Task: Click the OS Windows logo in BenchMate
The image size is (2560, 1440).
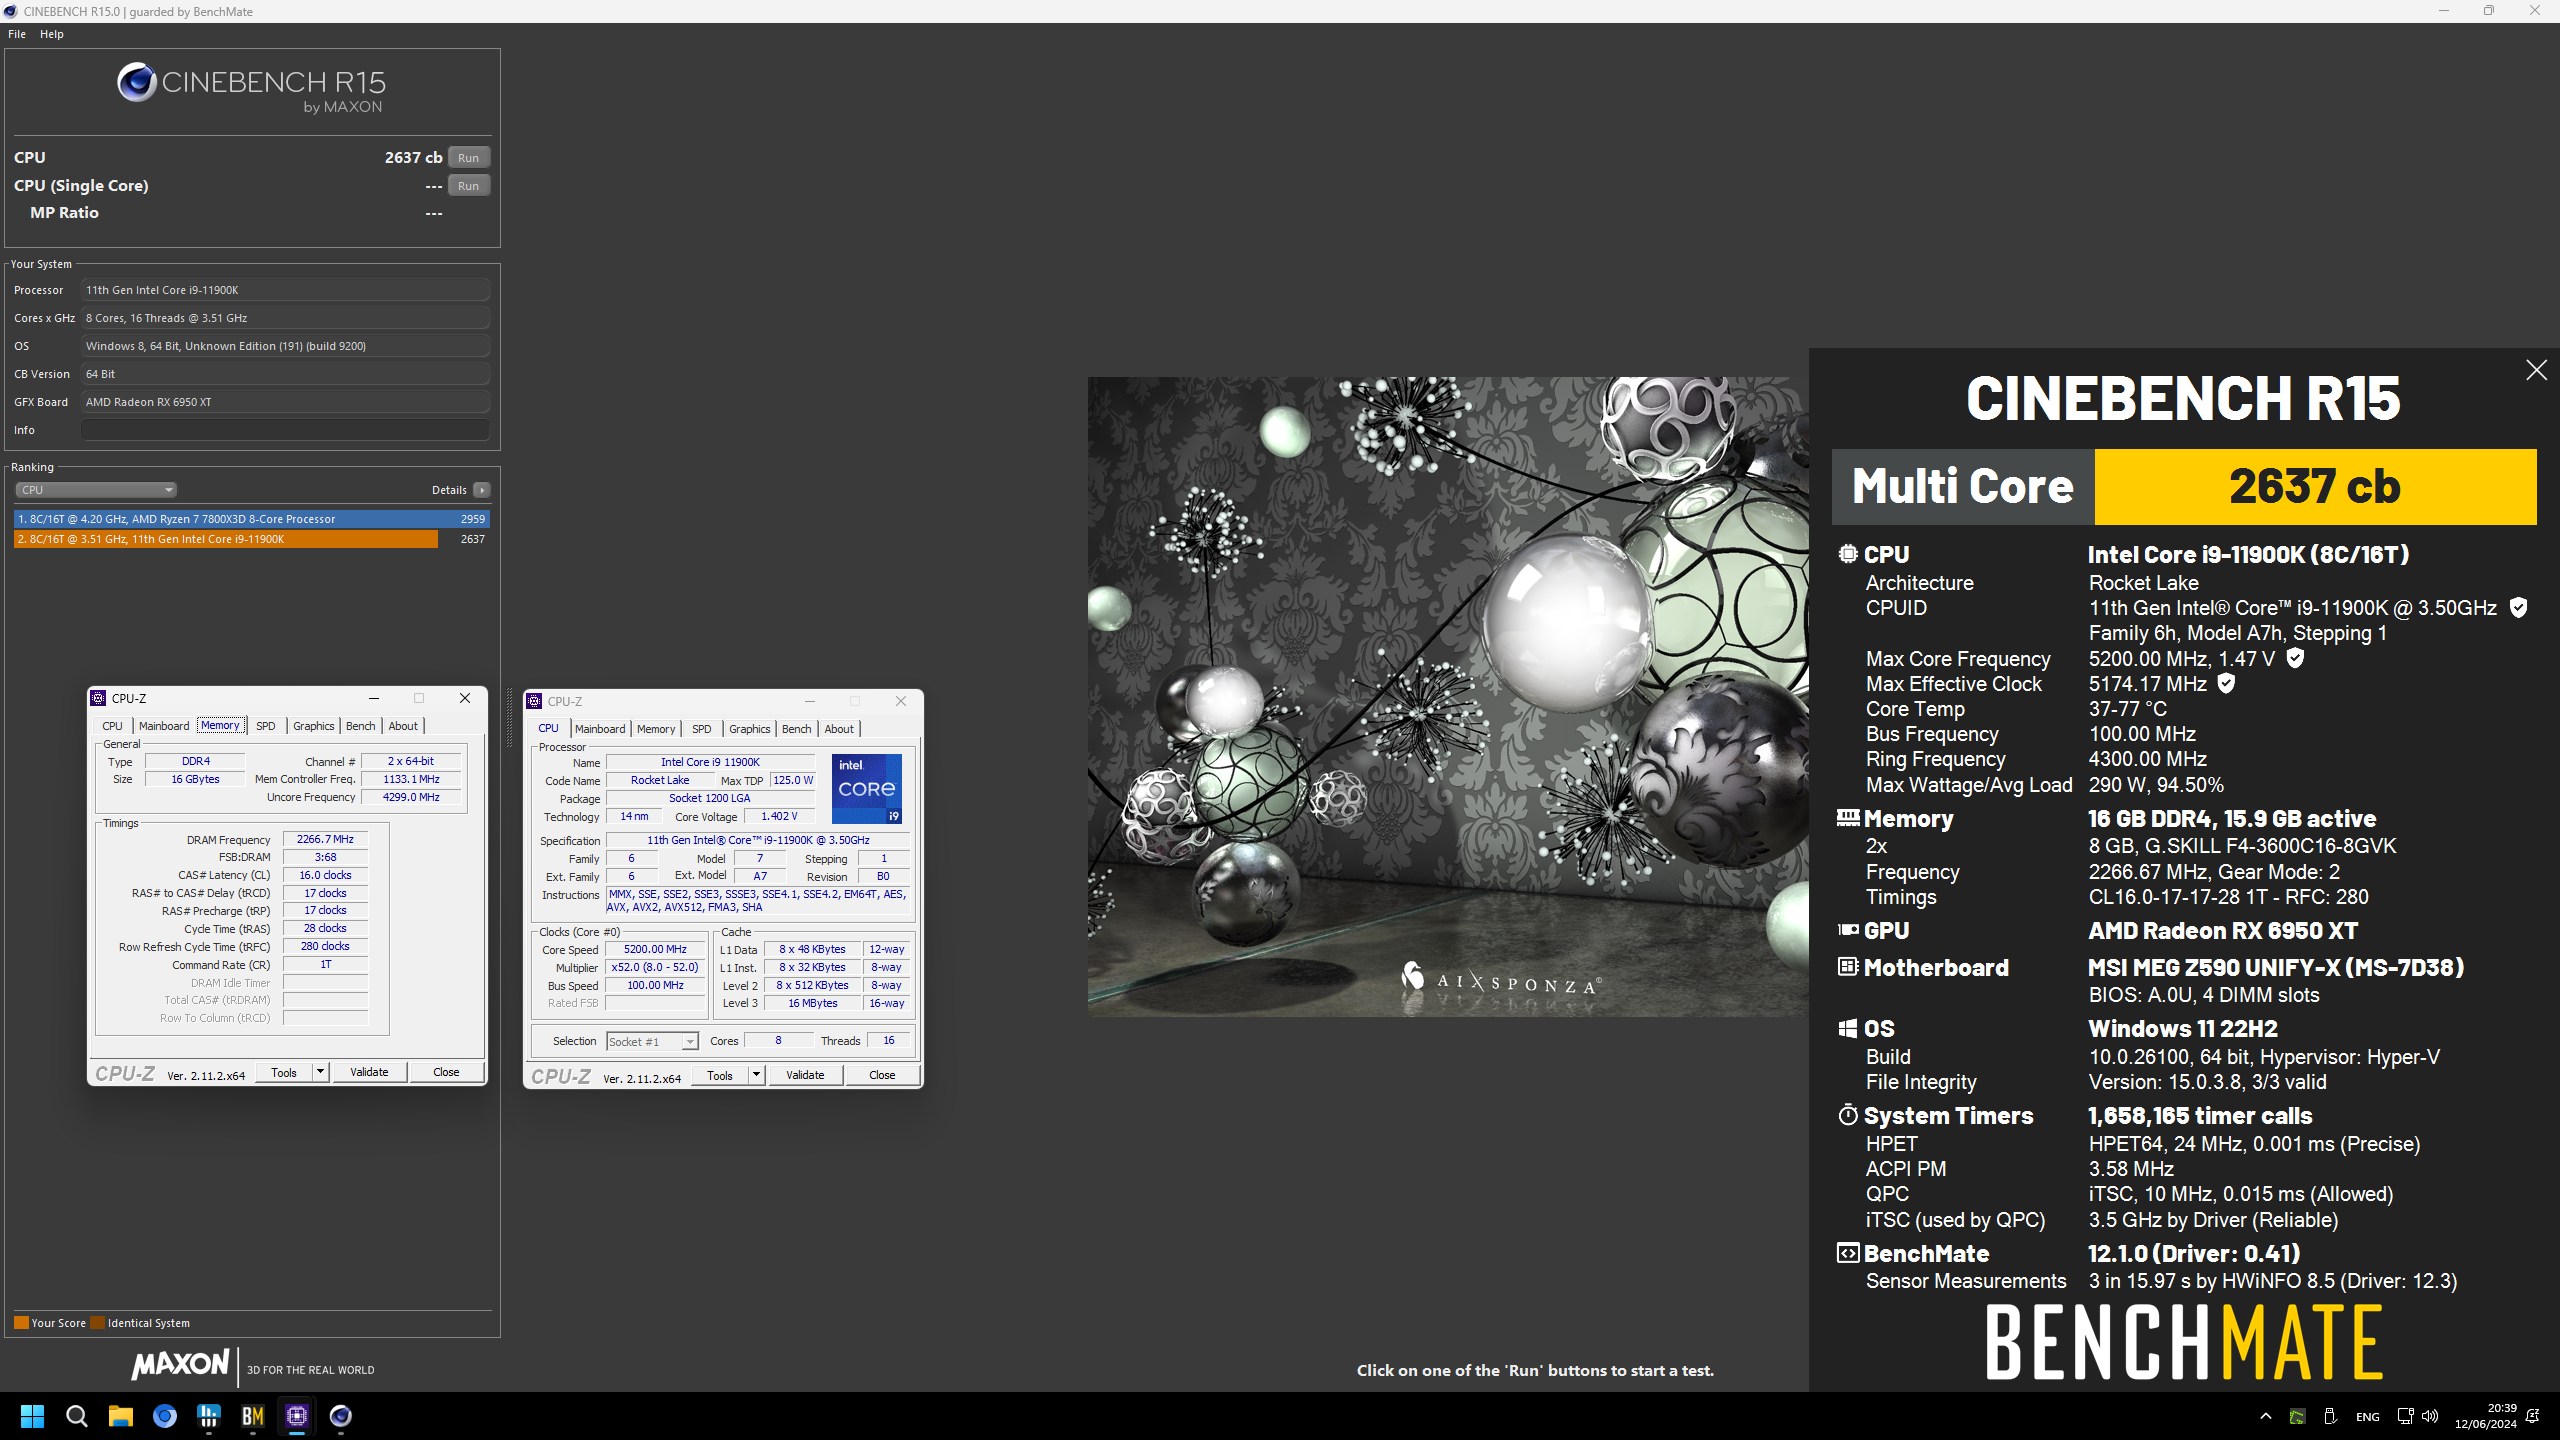Action: point(1848,1028)
